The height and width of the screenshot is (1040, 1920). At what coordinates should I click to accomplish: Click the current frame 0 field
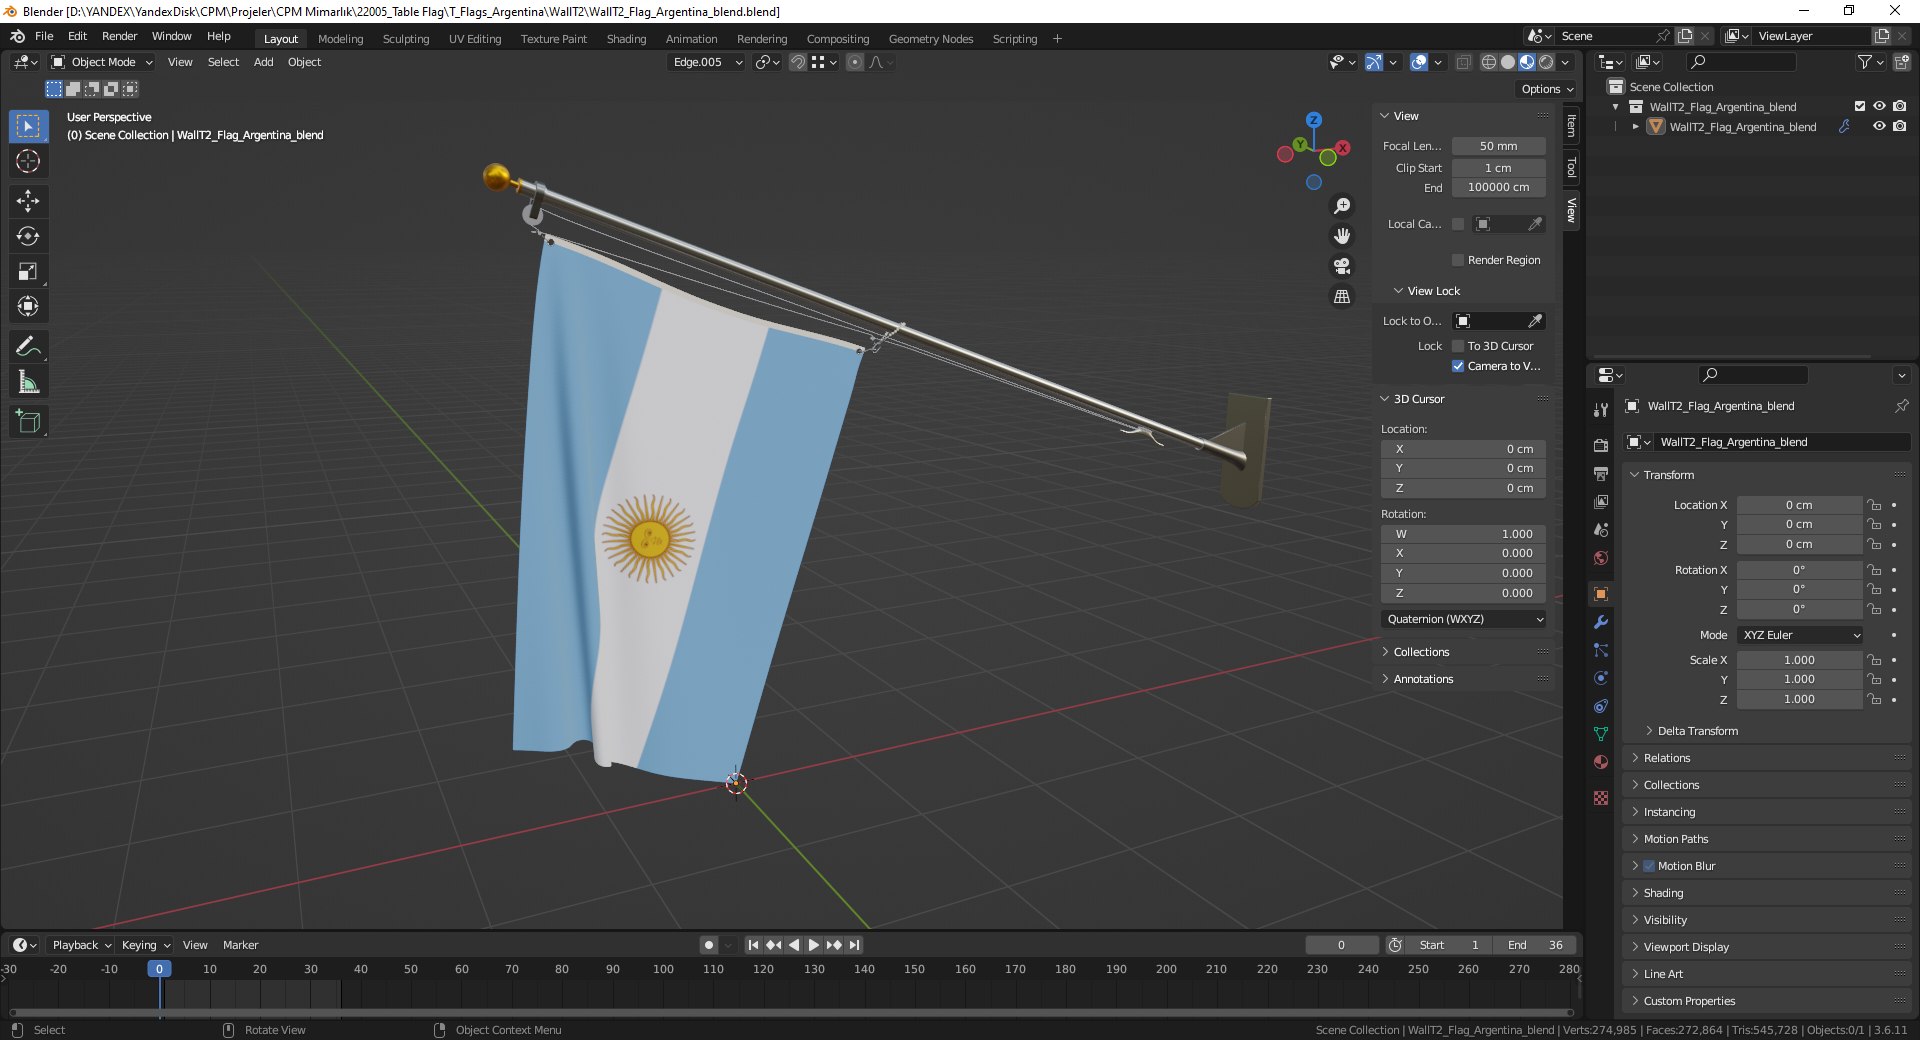pos(1341,945)
